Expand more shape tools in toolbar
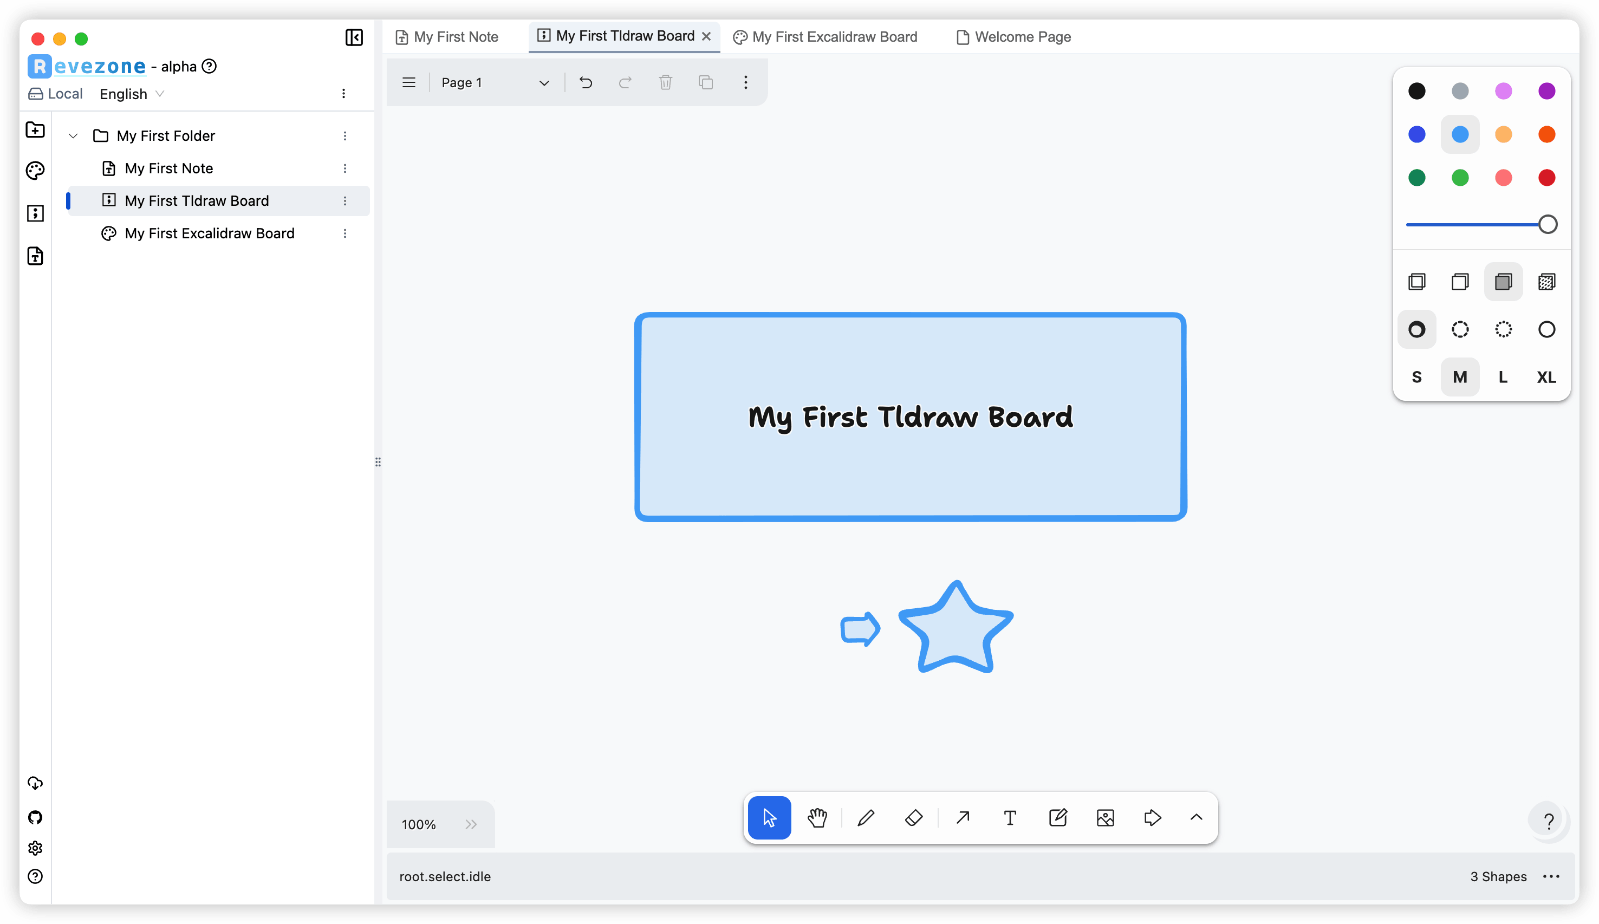Image resolution: width=1599 pixels, height=924 pixels. [1196, 818]
